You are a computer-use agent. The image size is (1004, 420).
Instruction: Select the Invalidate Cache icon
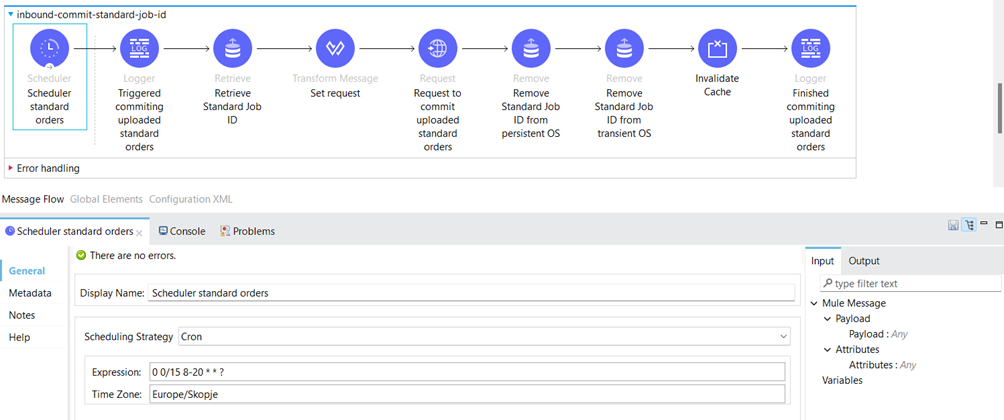pyautogui.click(x=717, y=48)
